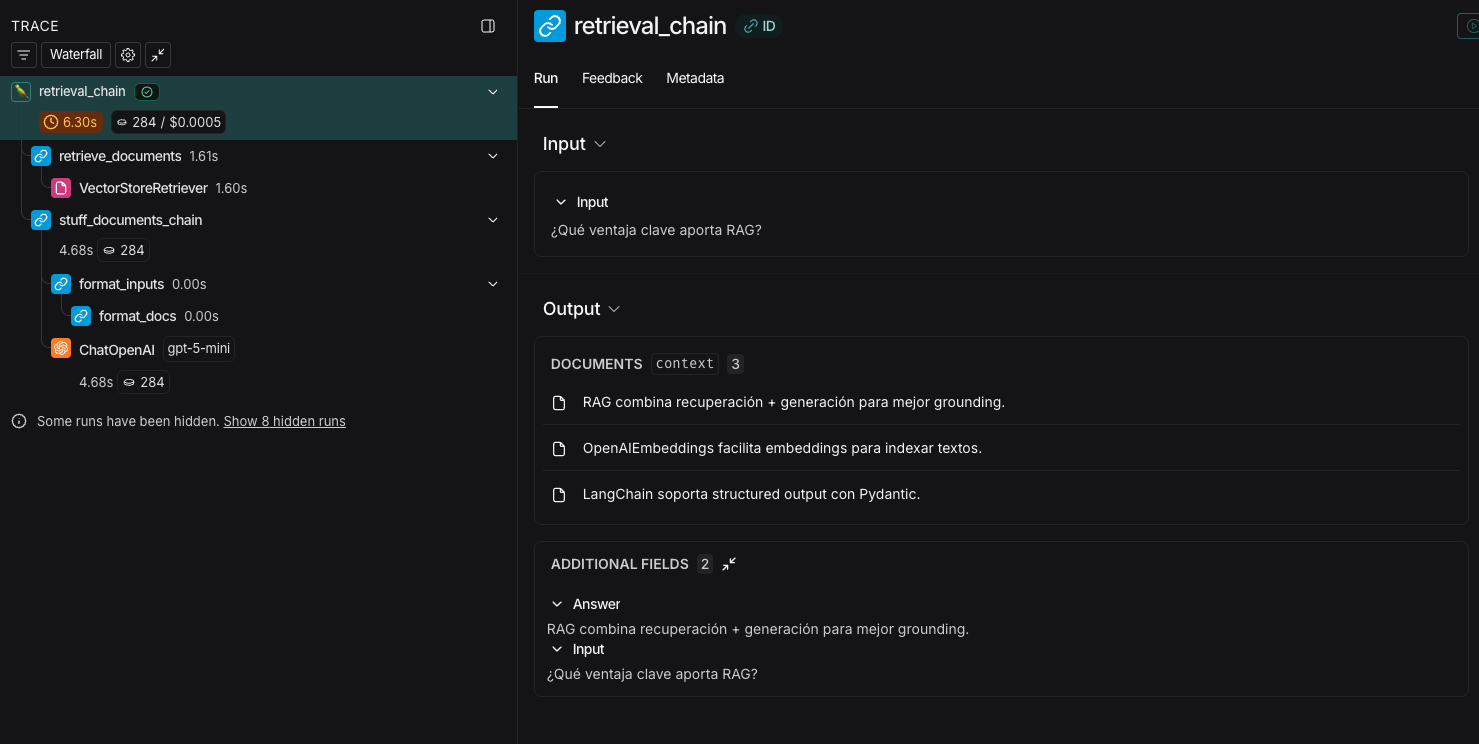
Task: Click the ChatOpenAI model icon
Action: pyautogui.click(x=61, y=349)
